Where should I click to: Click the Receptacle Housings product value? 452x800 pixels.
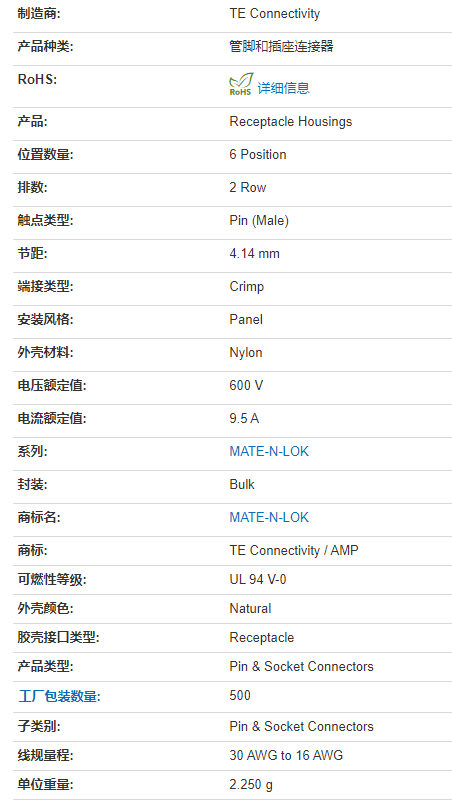(x=291, y=122)
